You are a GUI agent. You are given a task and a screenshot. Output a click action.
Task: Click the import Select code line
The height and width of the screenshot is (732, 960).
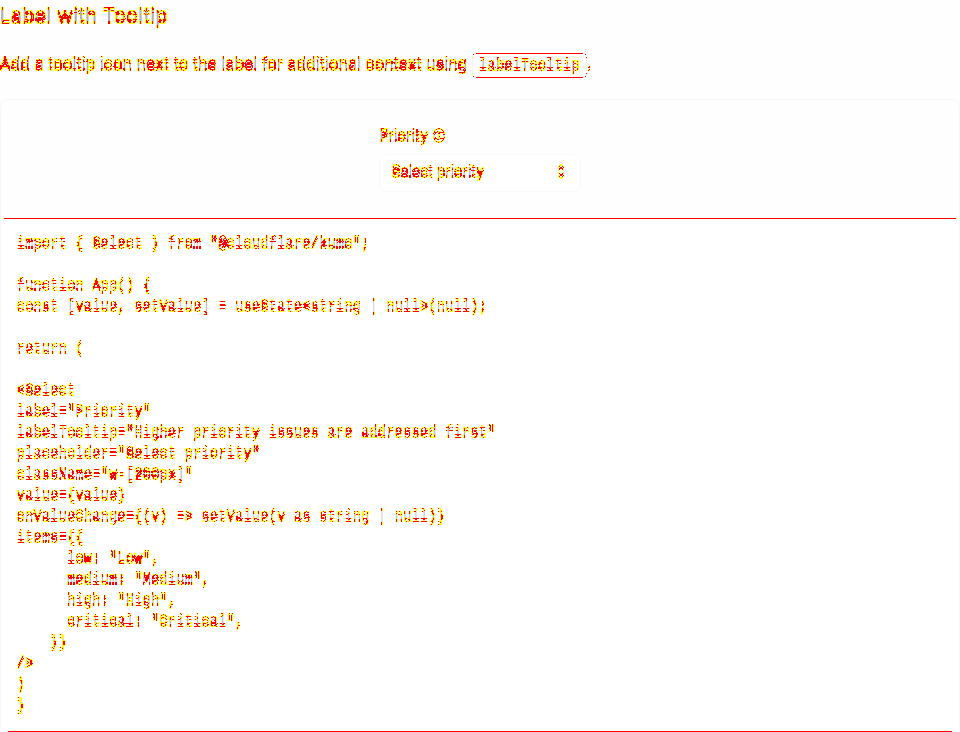click(x=192, y=243)
